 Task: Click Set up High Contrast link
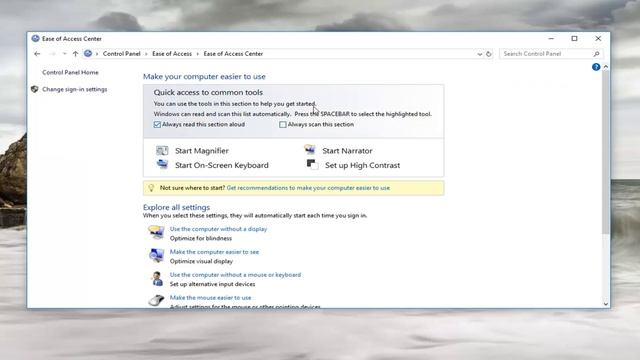[362, 165]
